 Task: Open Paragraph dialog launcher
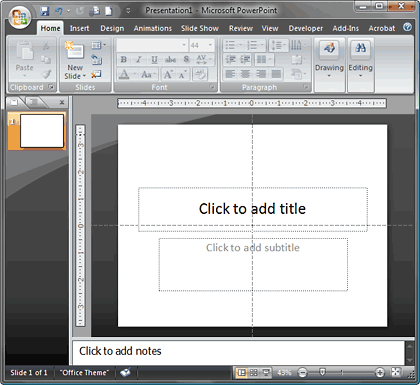[x=306, y=87]
